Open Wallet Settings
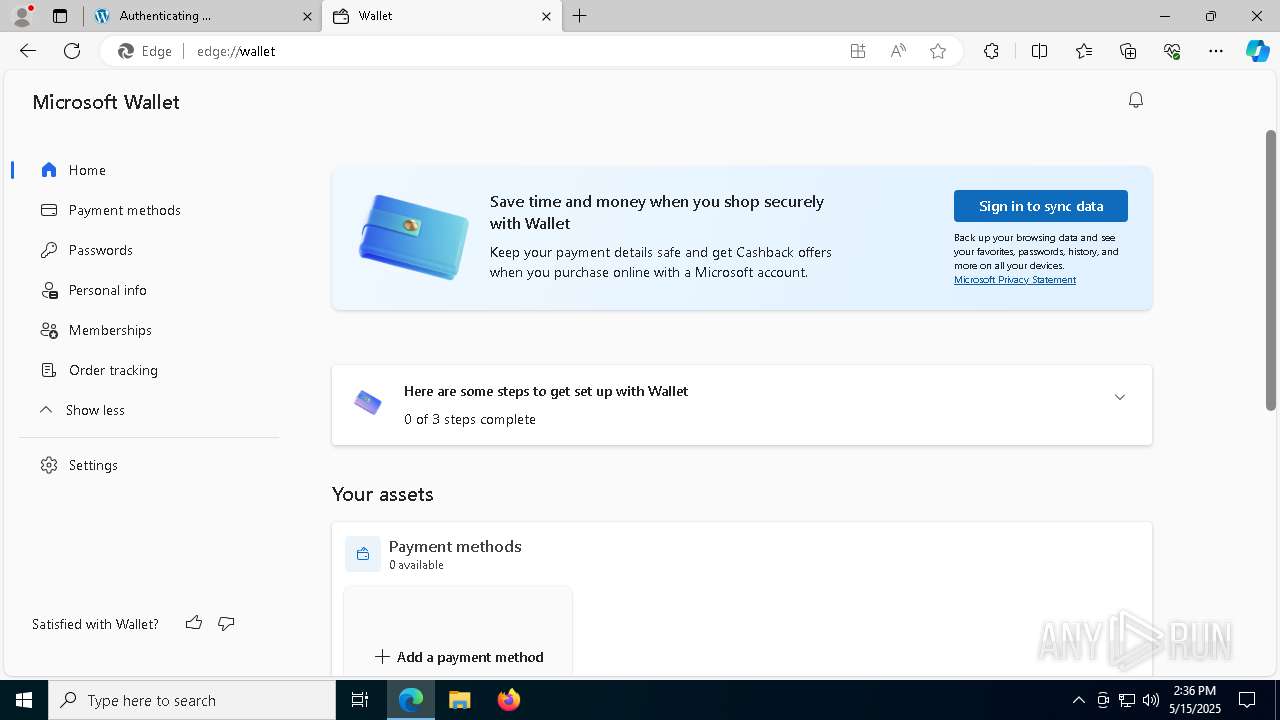The width and height of the screenshot is (1280, 720). click(80, 465)
